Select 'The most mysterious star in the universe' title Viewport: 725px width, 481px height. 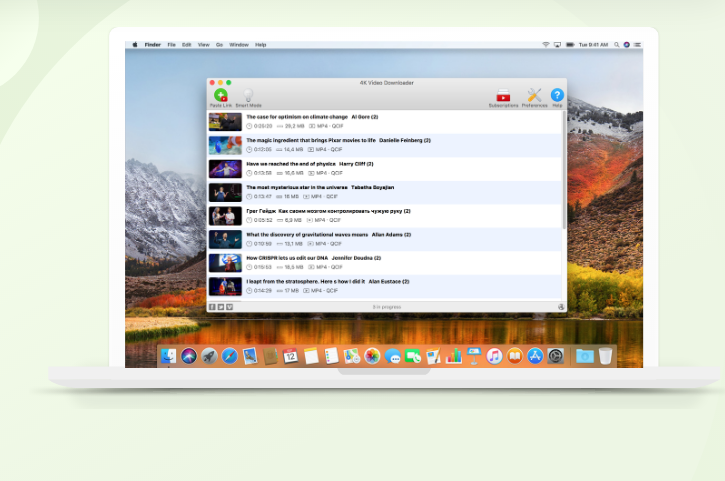tap(297, 187)
